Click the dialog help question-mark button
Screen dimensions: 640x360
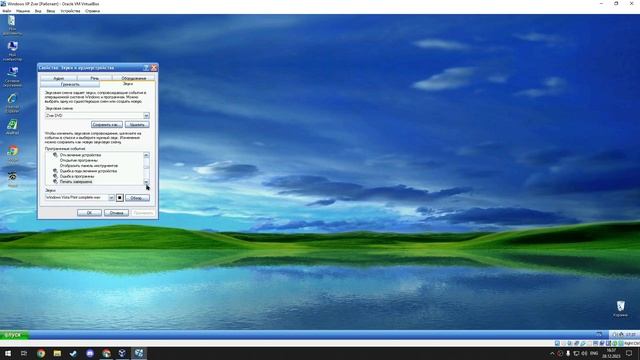(x=146, y=68)
